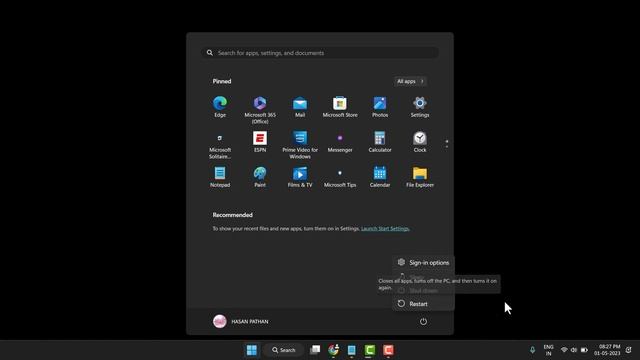Open Films & TV app
Image resolution: width=640 pixels, height=360 pixels.
pos(300,177)
